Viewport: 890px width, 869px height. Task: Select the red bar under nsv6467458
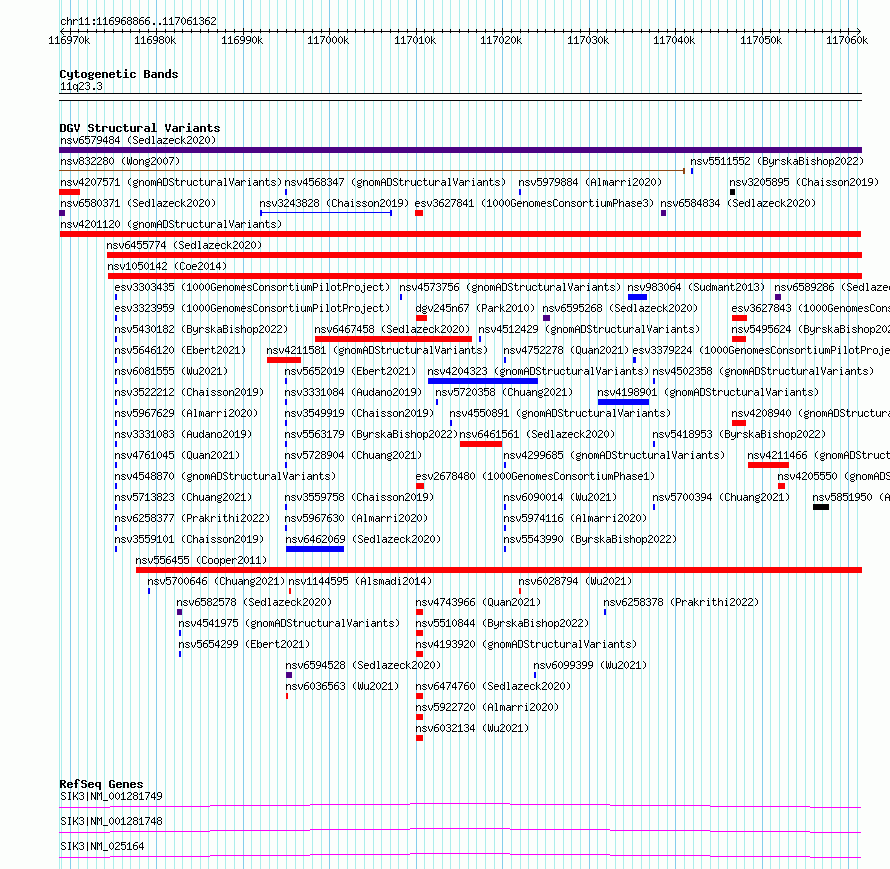click(x=393, y=339)
